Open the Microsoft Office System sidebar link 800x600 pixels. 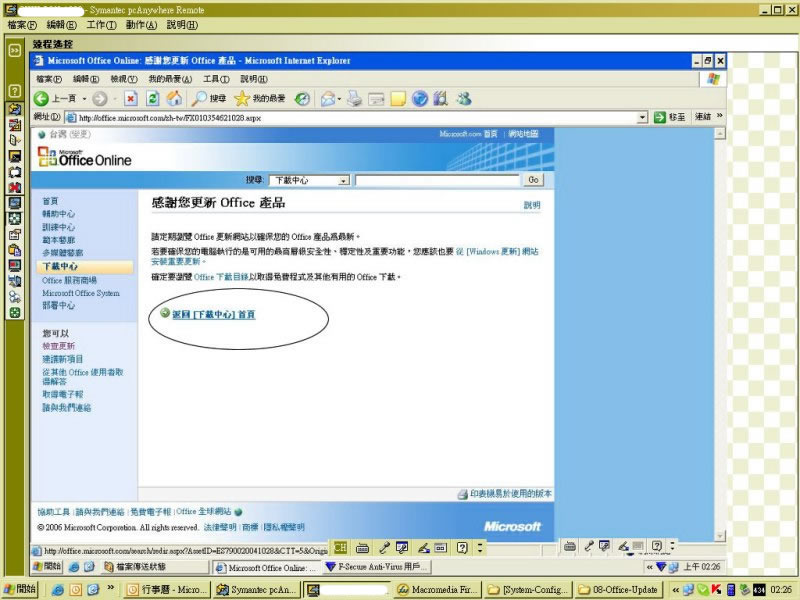coord(81,293)
